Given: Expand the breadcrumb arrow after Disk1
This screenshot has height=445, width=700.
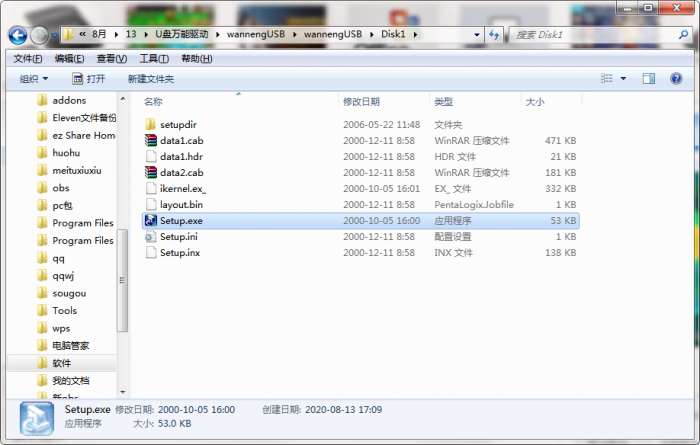Looking at the screenshot, I should (x=416, y=34).
